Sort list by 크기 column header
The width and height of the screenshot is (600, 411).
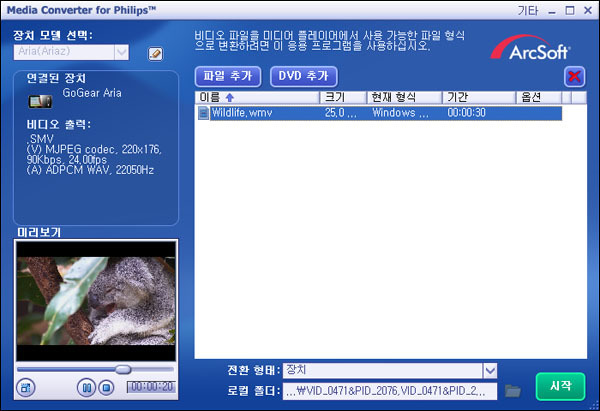tap(343, 98)
